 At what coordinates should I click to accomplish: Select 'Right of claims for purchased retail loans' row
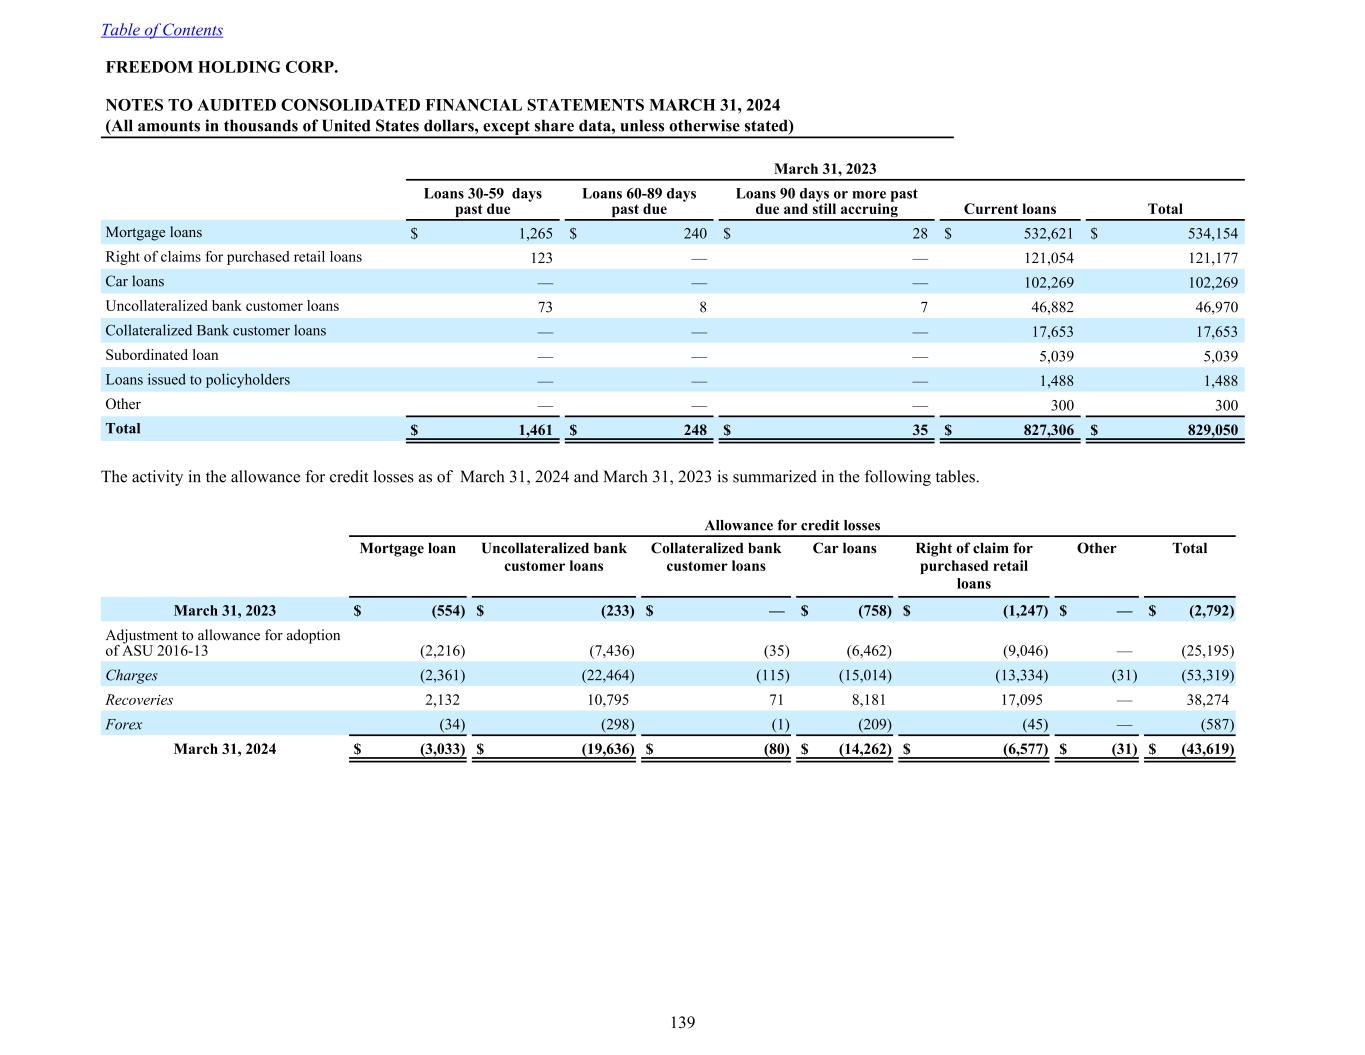233,257
